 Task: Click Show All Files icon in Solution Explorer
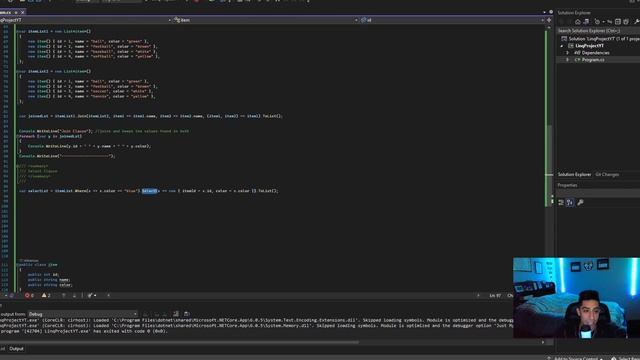coord(626,22)
